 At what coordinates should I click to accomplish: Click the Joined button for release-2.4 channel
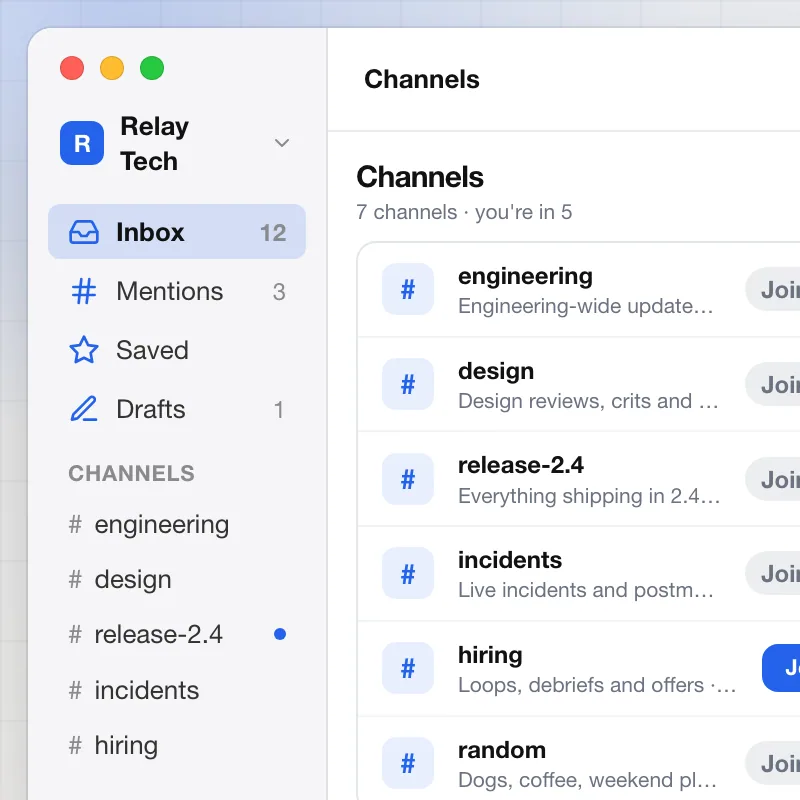click(x=773, y=480)
